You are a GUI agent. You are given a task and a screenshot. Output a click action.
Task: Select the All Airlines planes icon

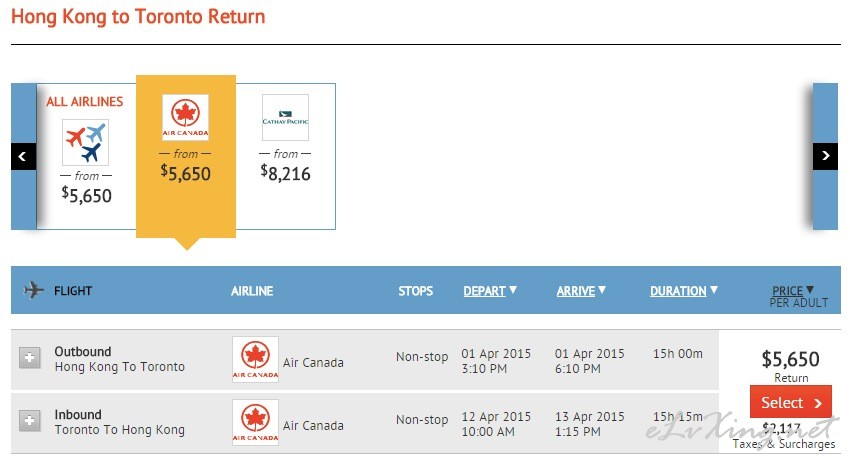point(85,143)
